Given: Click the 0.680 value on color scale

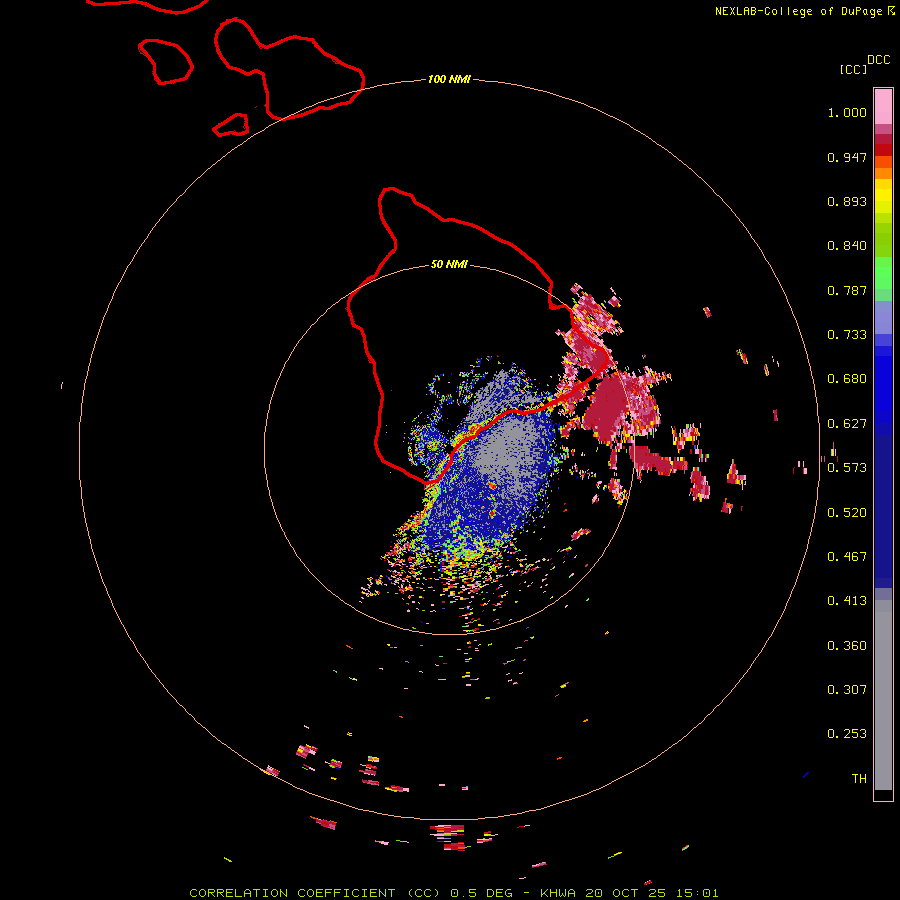Looking at the screenshot, I should [847, 379].
